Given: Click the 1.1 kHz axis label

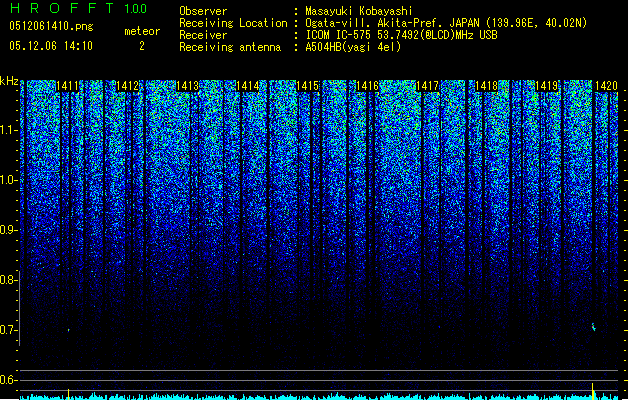Looking at the screenshot, I should (x=8, y=130).
